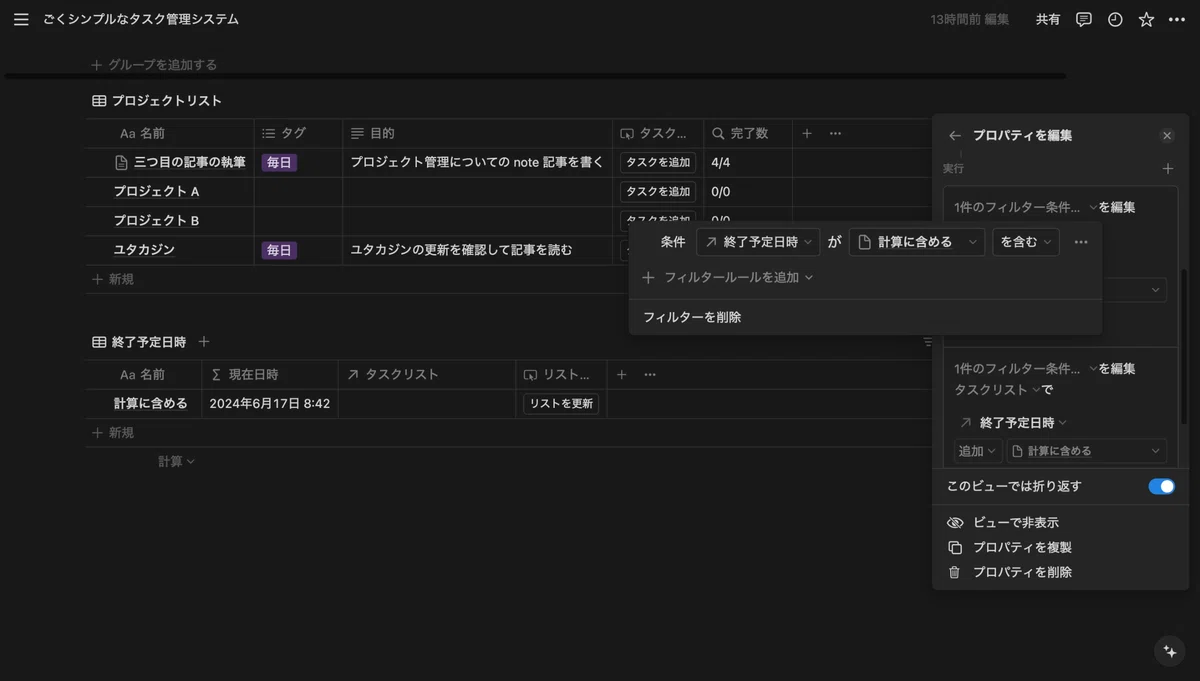The width and height of the screenshot is (1200, 681).
Task: Open the 三つ目の記事の執筆 page
Action: [190, 162]
